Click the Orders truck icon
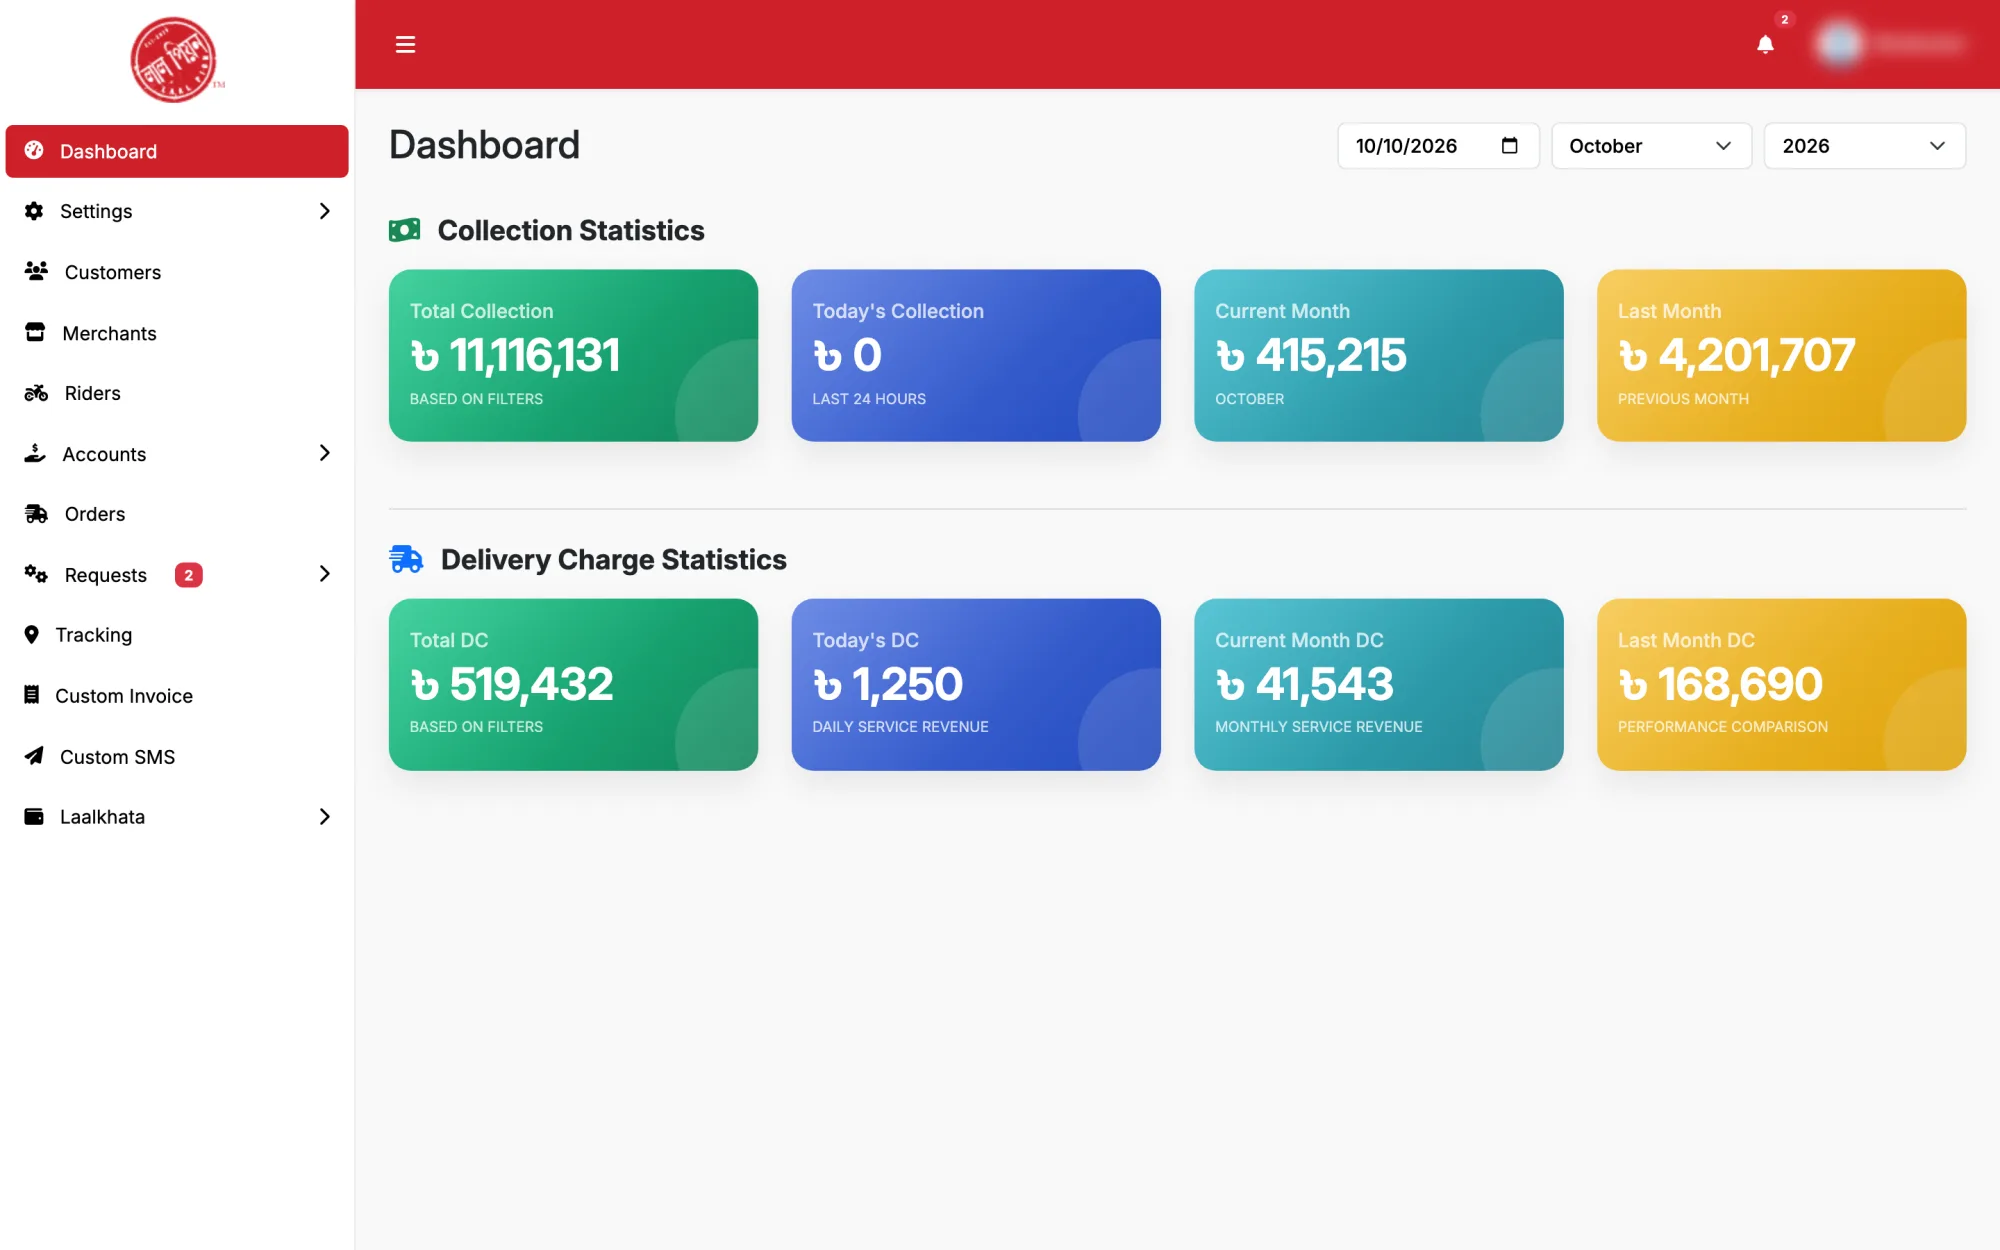Viewport: 2000px width, 1250px height. point(36,514)
